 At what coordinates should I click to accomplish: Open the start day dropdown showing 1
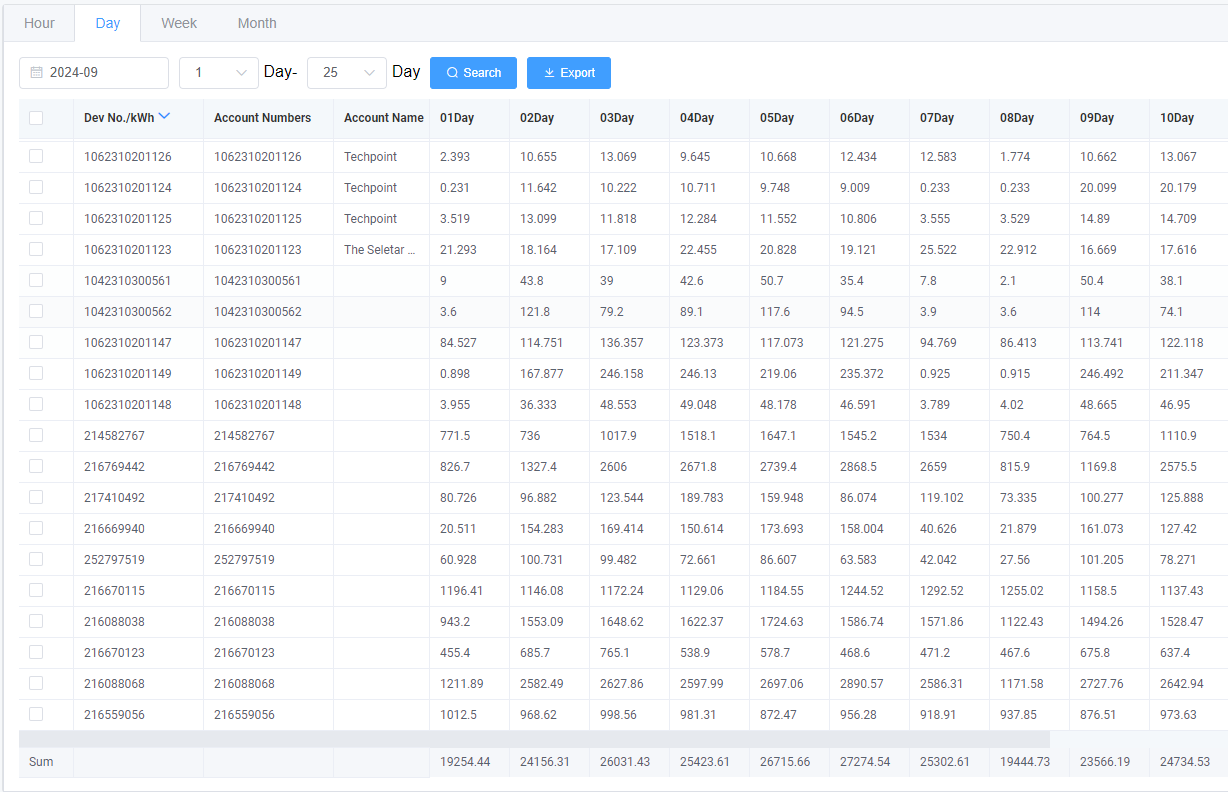coord(219,73)
